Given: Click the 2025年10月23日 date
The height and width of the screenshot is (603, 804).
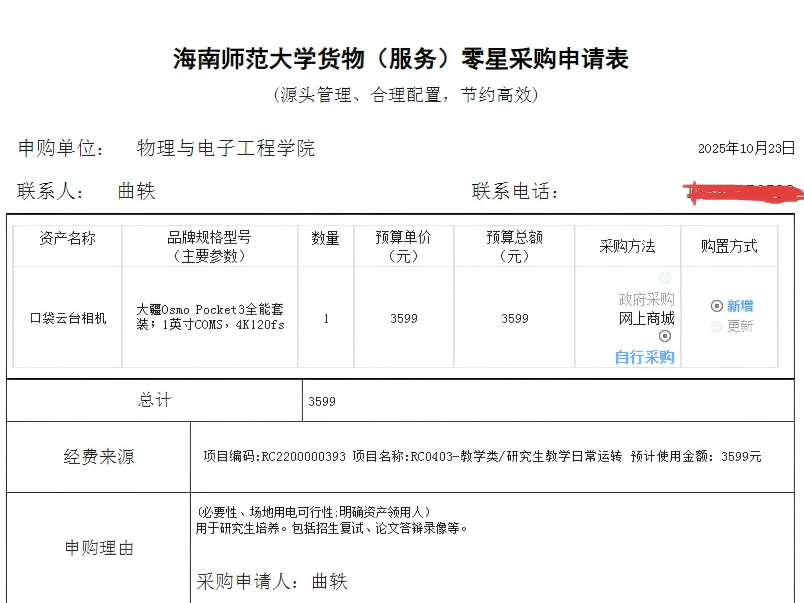Looking at the screenshot, I should tap(746, 148).
